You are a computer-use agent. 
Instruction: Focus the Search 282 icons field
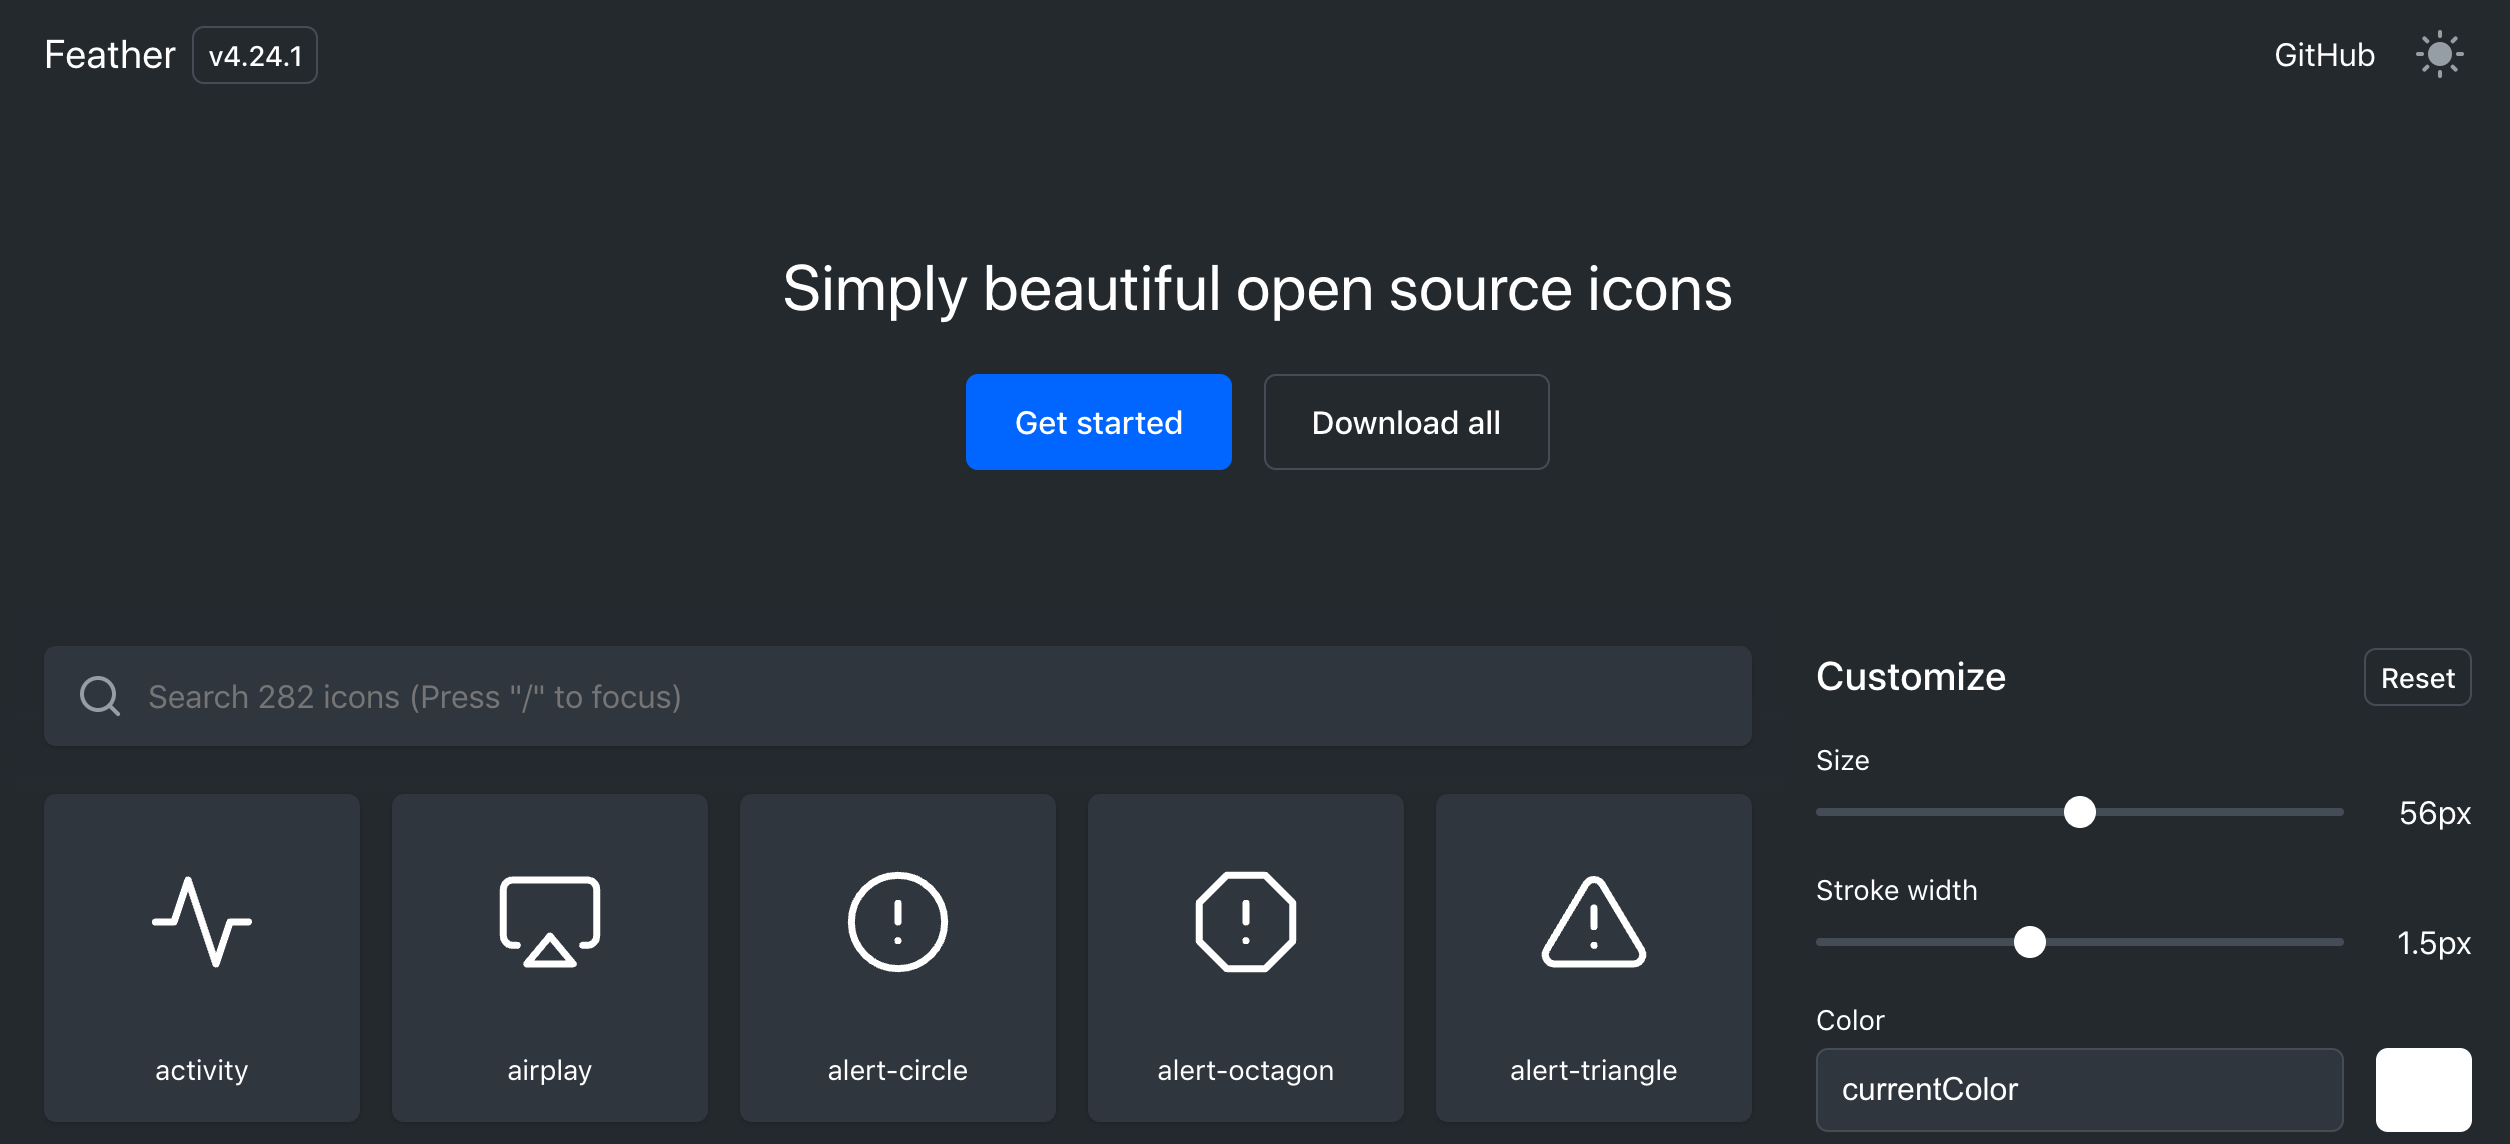pos(900,696)
